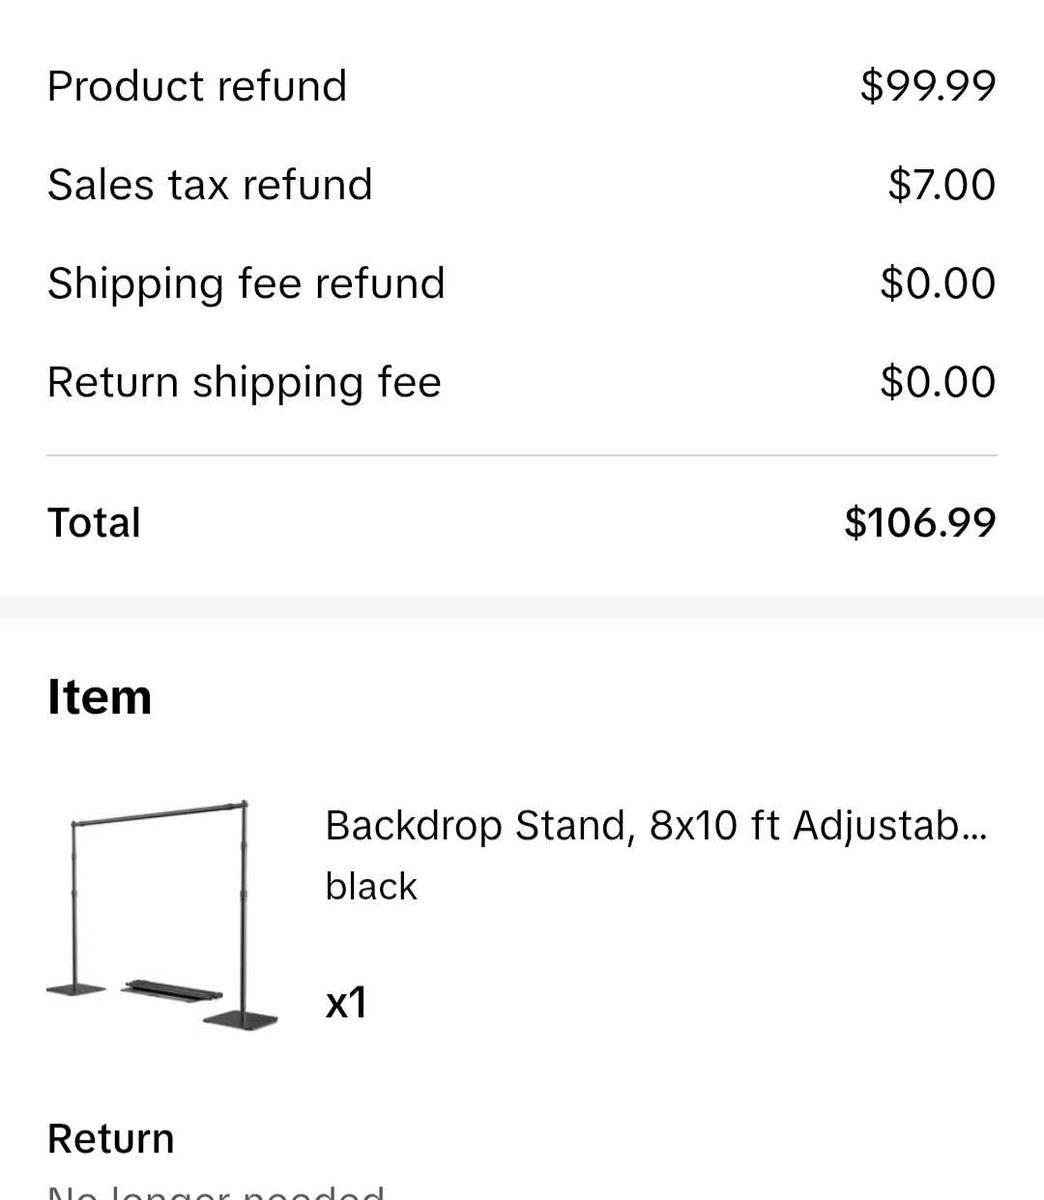This screenshot has width=1044, height=1200.
Task: Select the Return shipping fee row
Action: coord(243,381)
